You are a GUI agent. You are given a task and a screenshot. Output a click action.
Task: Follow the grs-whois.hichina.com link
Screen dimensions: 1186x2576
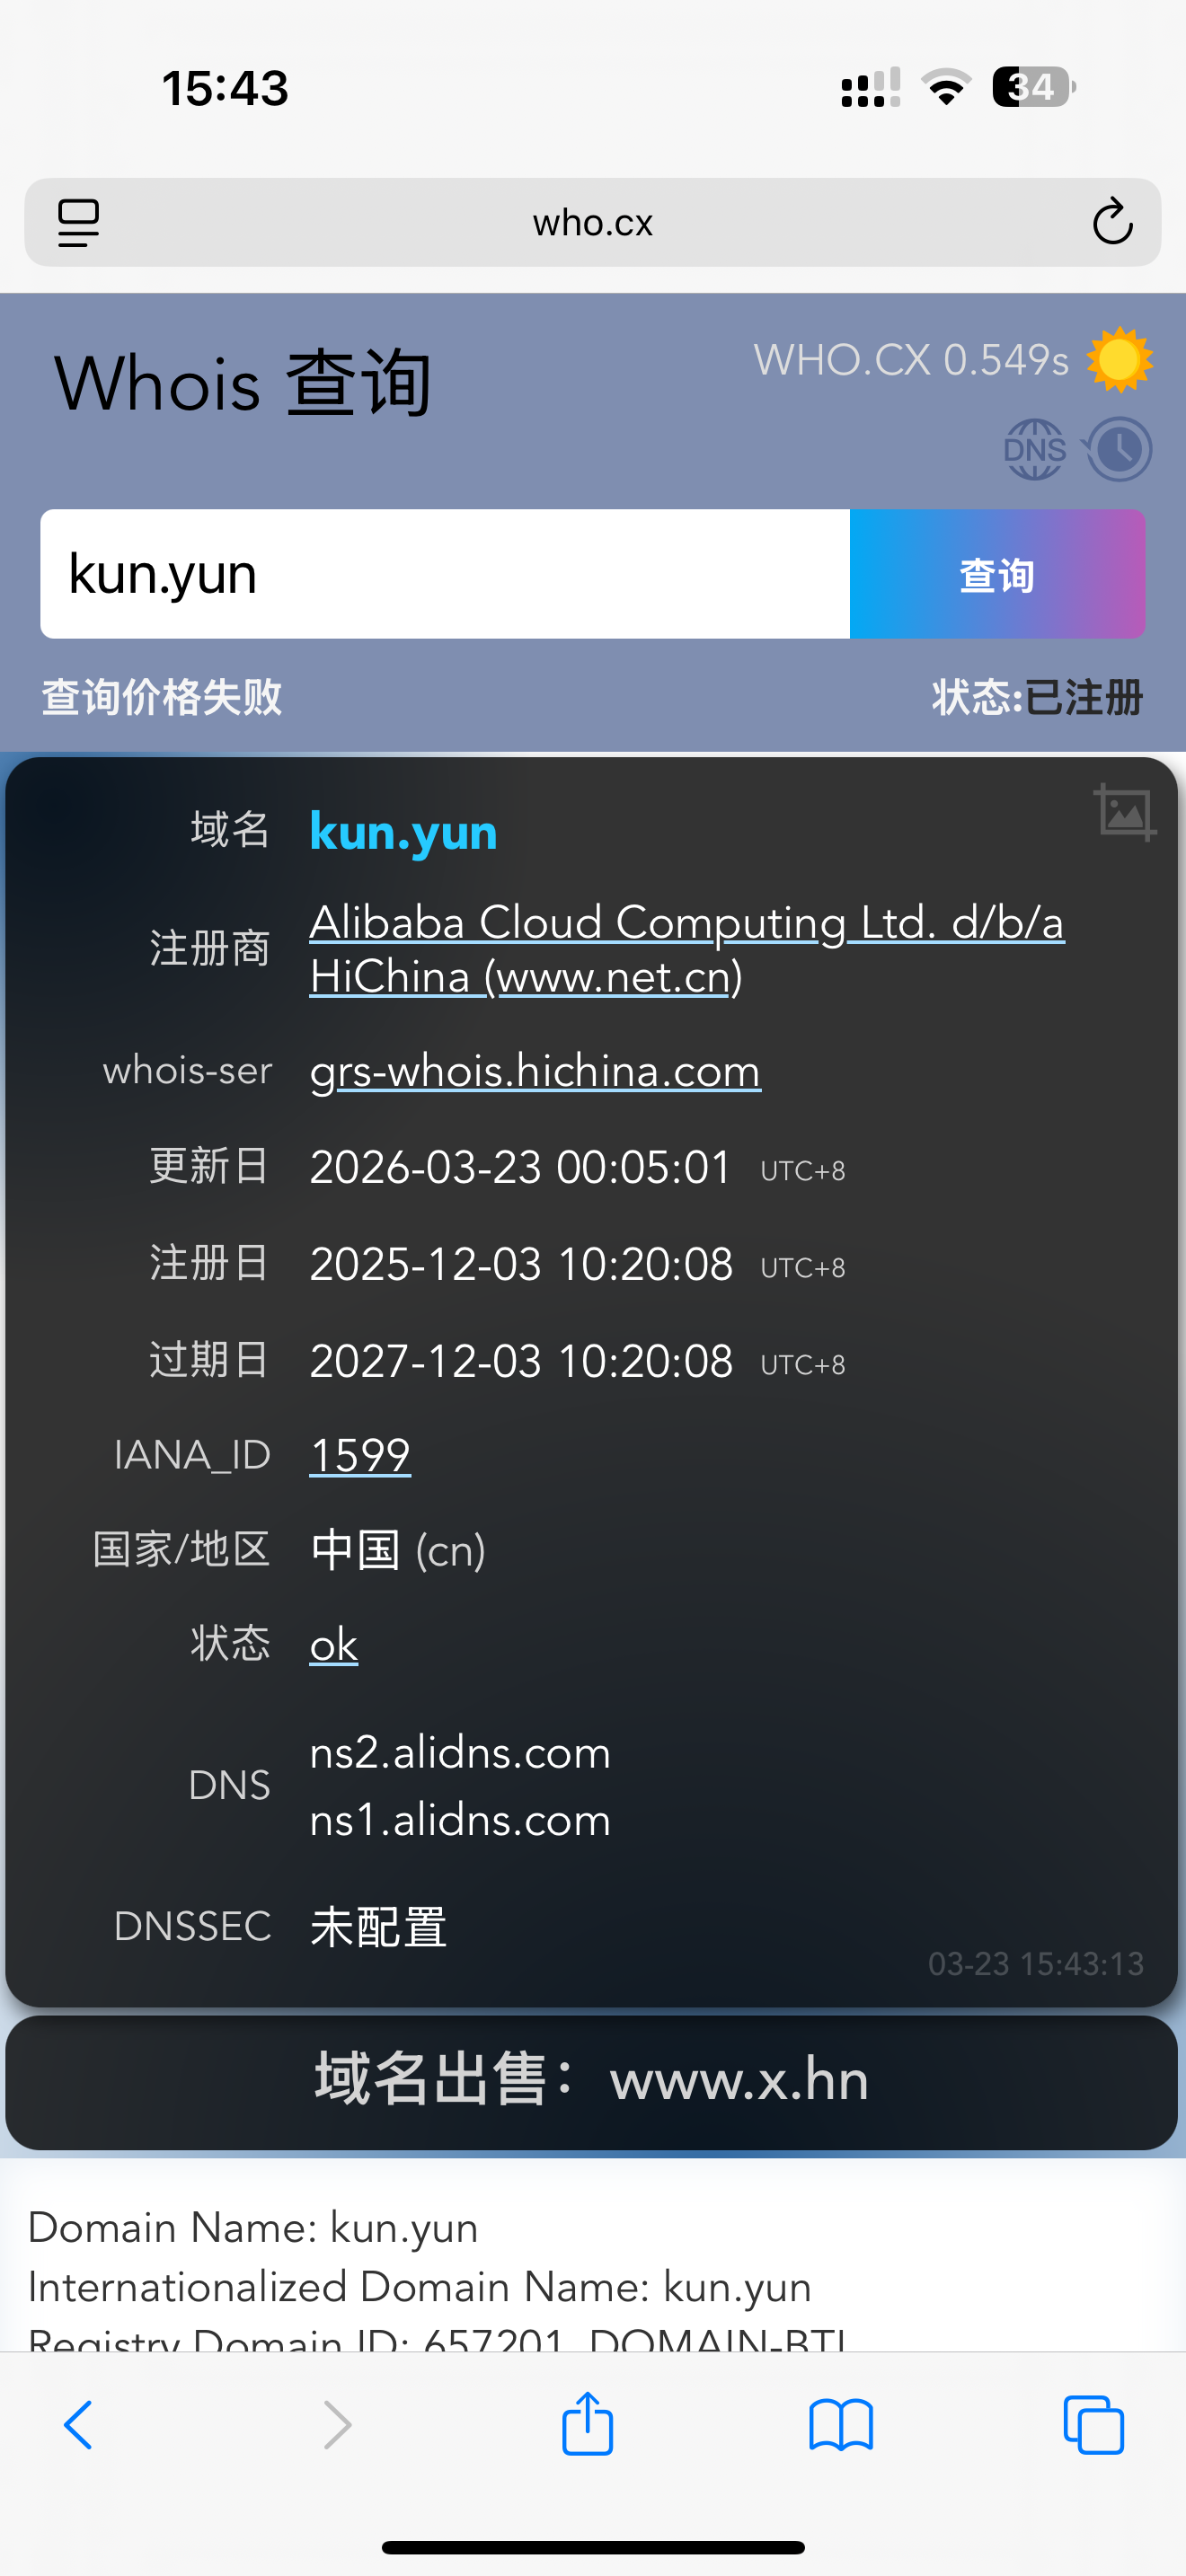[535, 1071]
